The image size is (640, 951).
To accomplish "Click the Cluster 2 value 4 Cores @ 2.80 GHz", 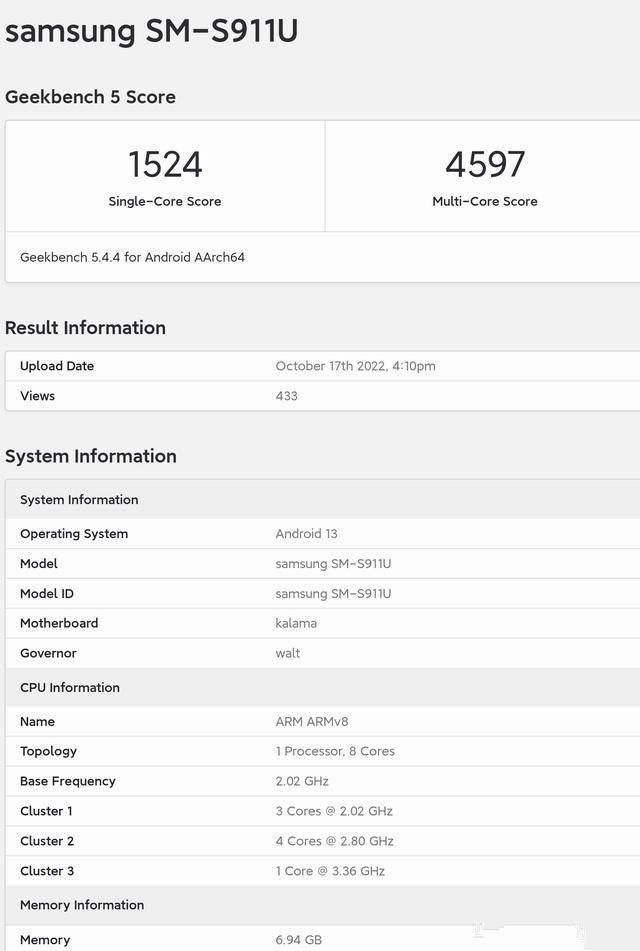I will coord(334,841).
